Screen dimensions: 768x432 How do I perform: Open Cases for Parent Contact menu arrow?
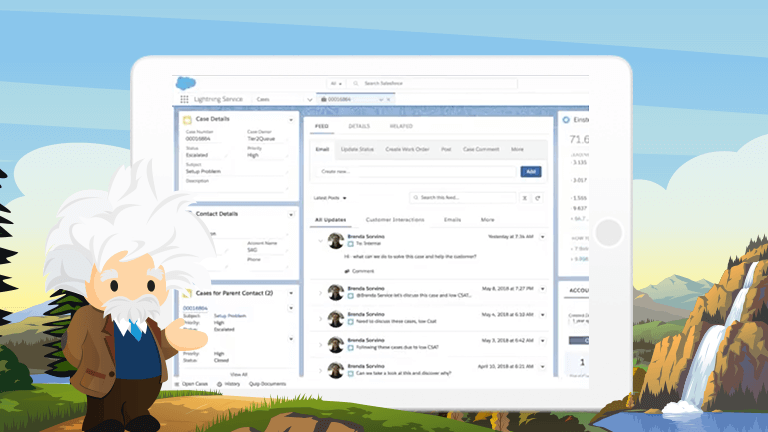point(291,293)
